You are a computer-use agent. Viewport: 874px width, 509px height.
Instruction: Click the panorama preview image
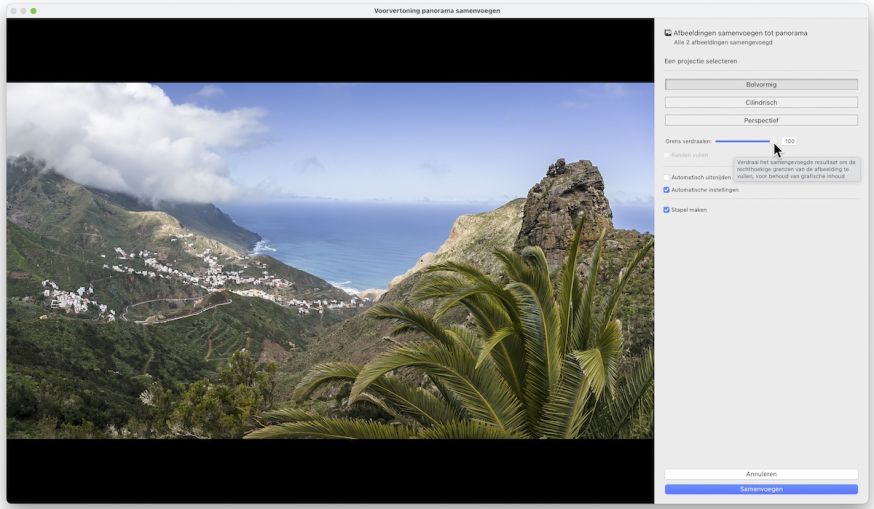(x=330, y=260)
